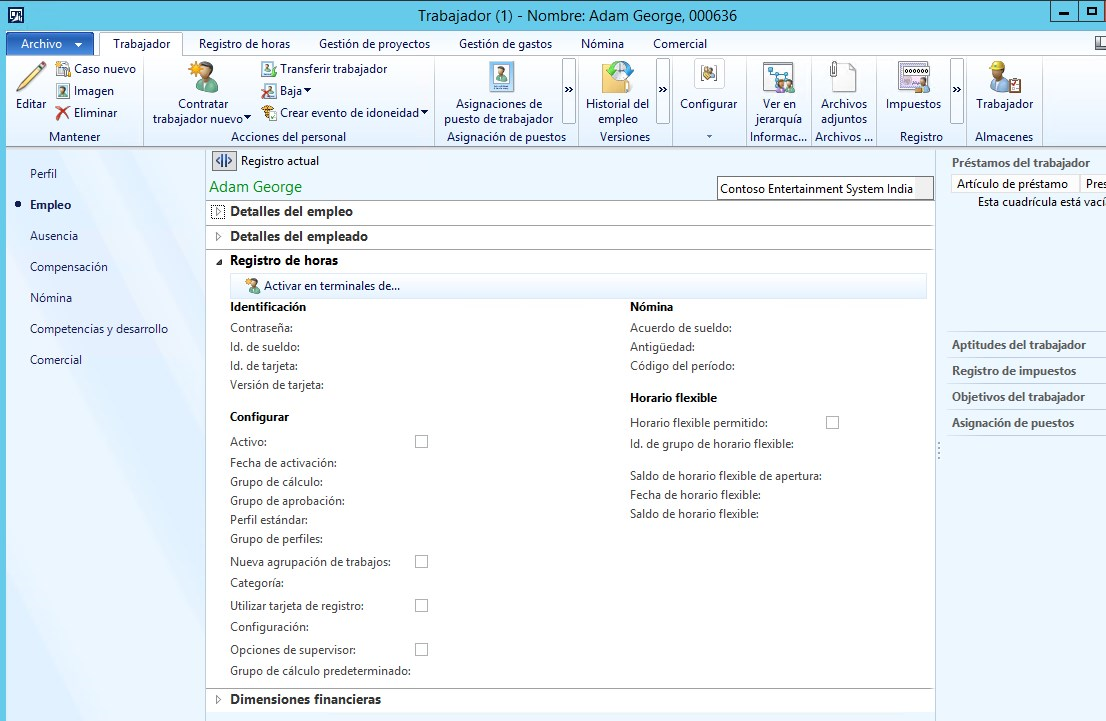The width and height of the screenshot is (1106, 721).
Task: Select Perfil in left navigation
Action: coord(44,174)
